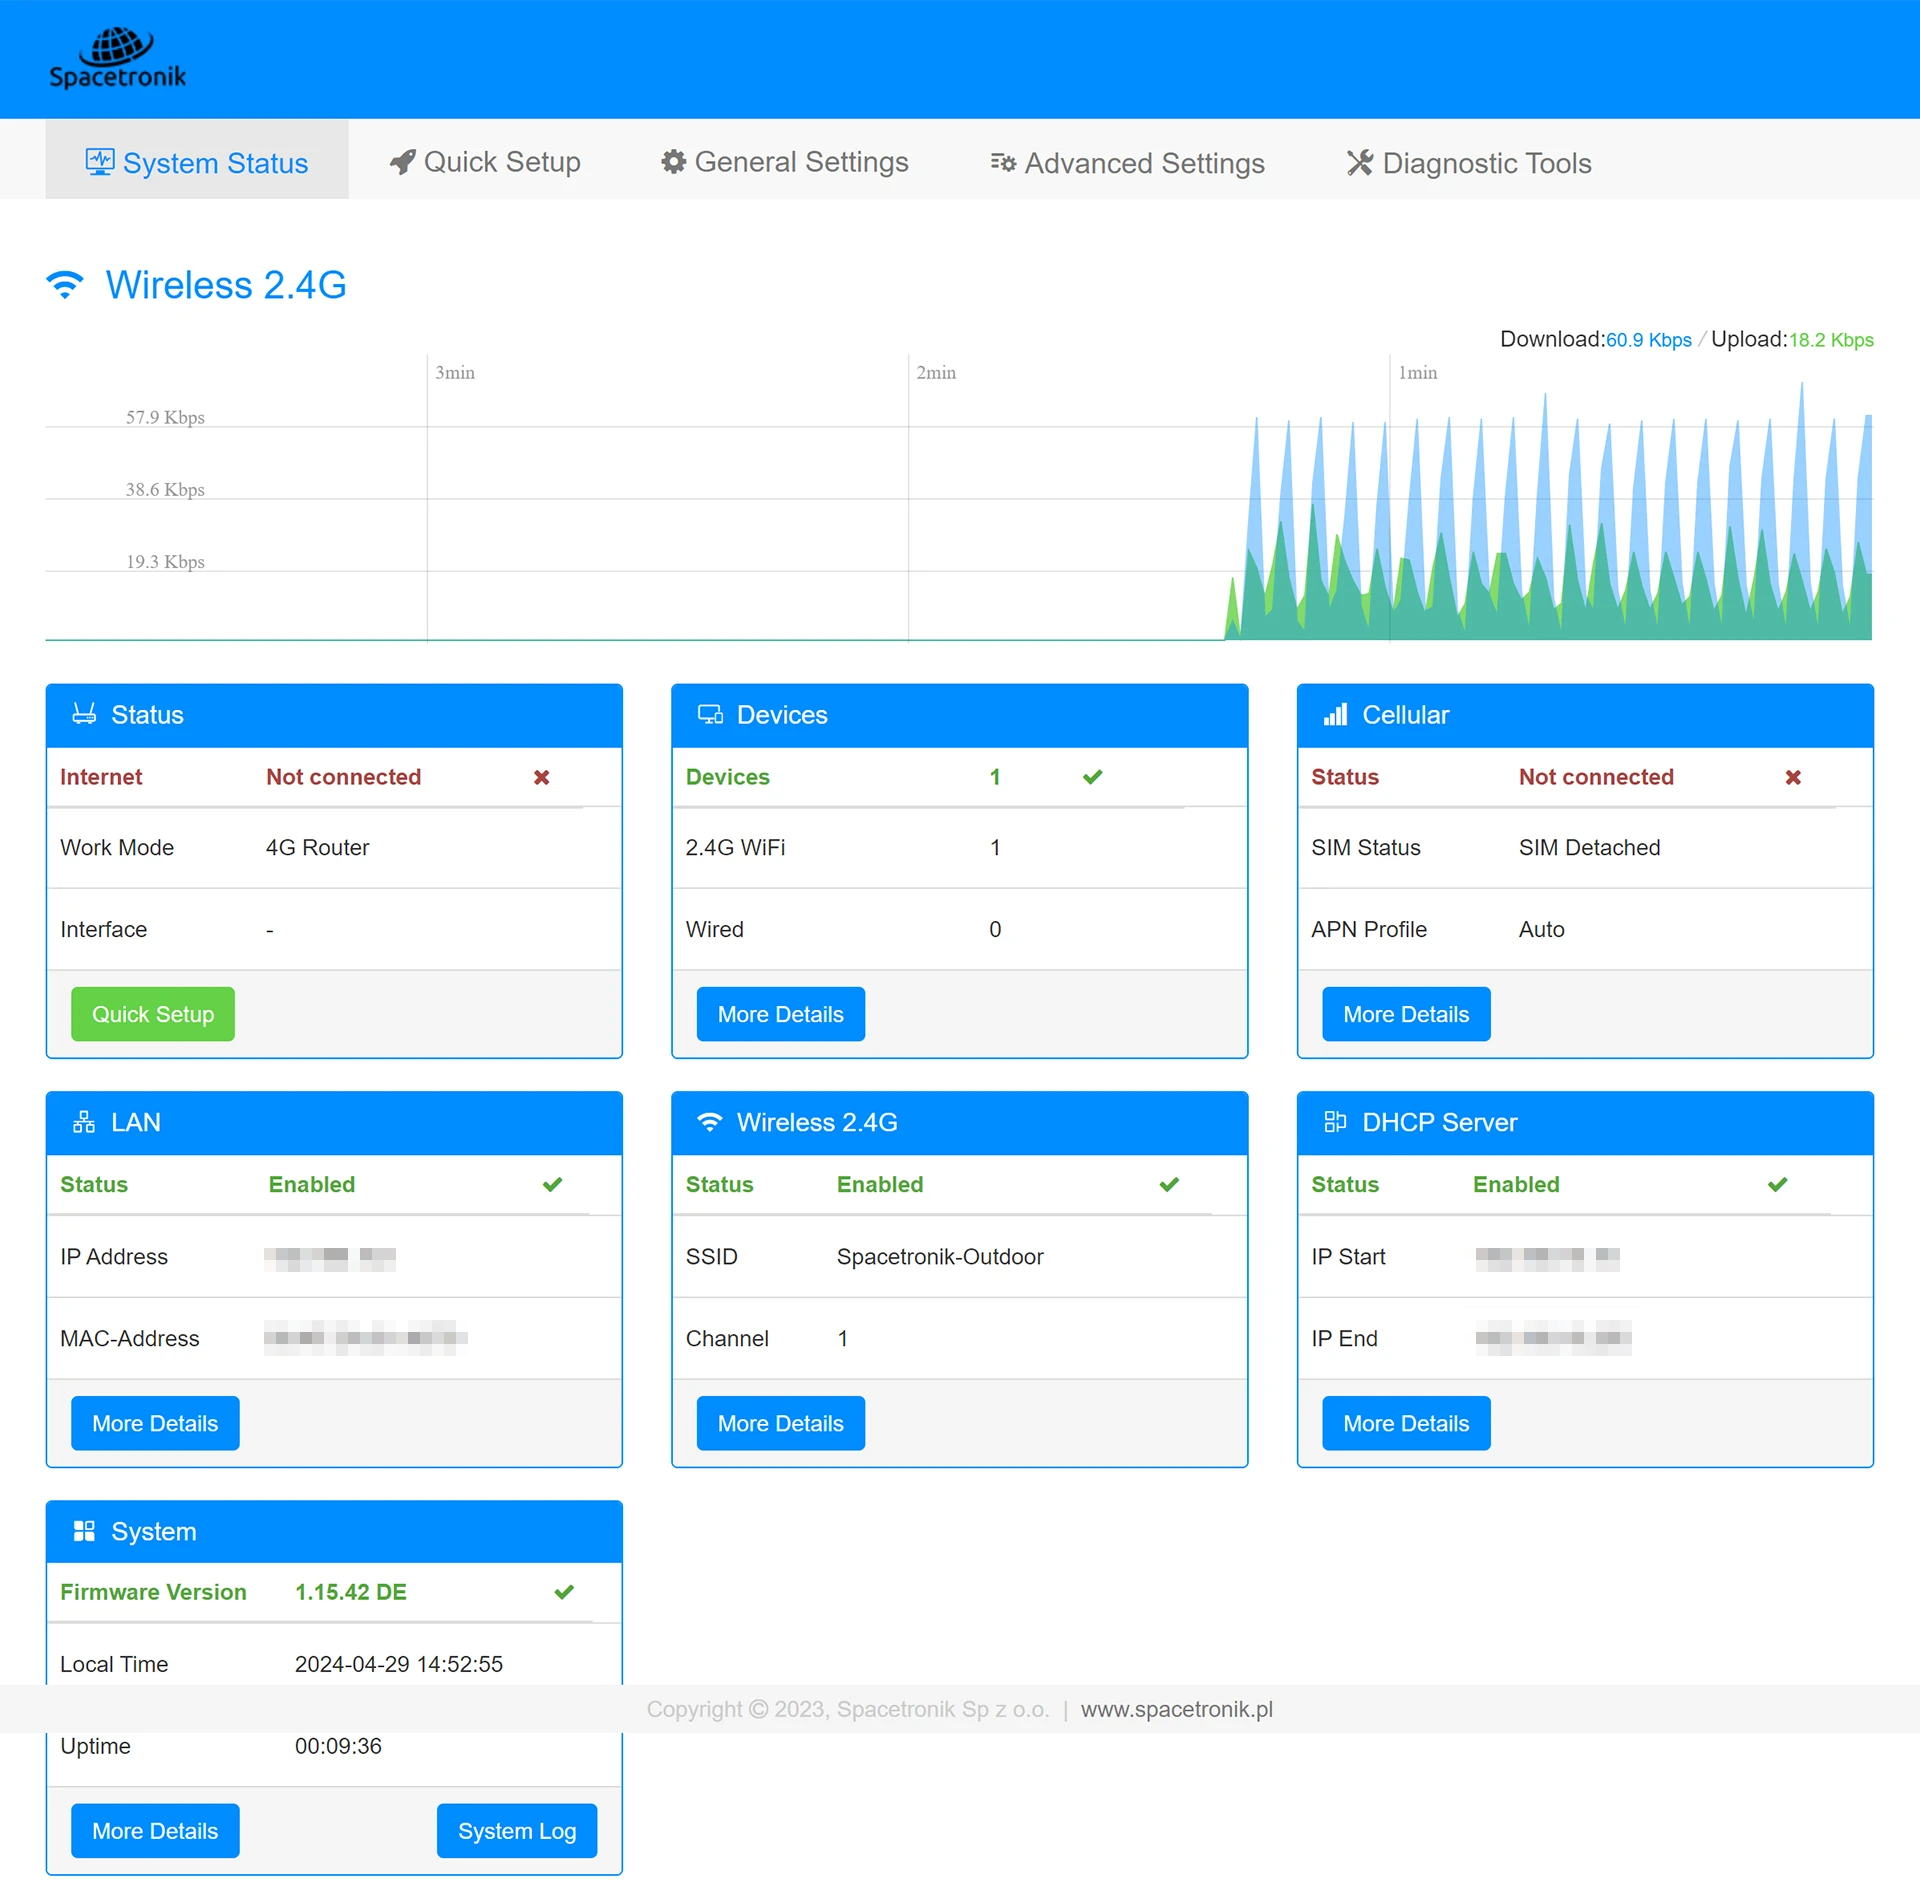Click the Download 60.9 Kbps value
1920x1898 pixels.
click(x=1648, y=340)
